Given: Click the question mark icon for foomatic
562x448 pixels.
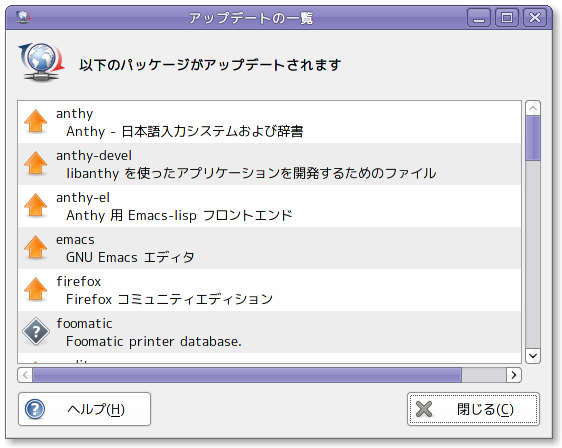Looking at the screenshot, I should 36,332.
